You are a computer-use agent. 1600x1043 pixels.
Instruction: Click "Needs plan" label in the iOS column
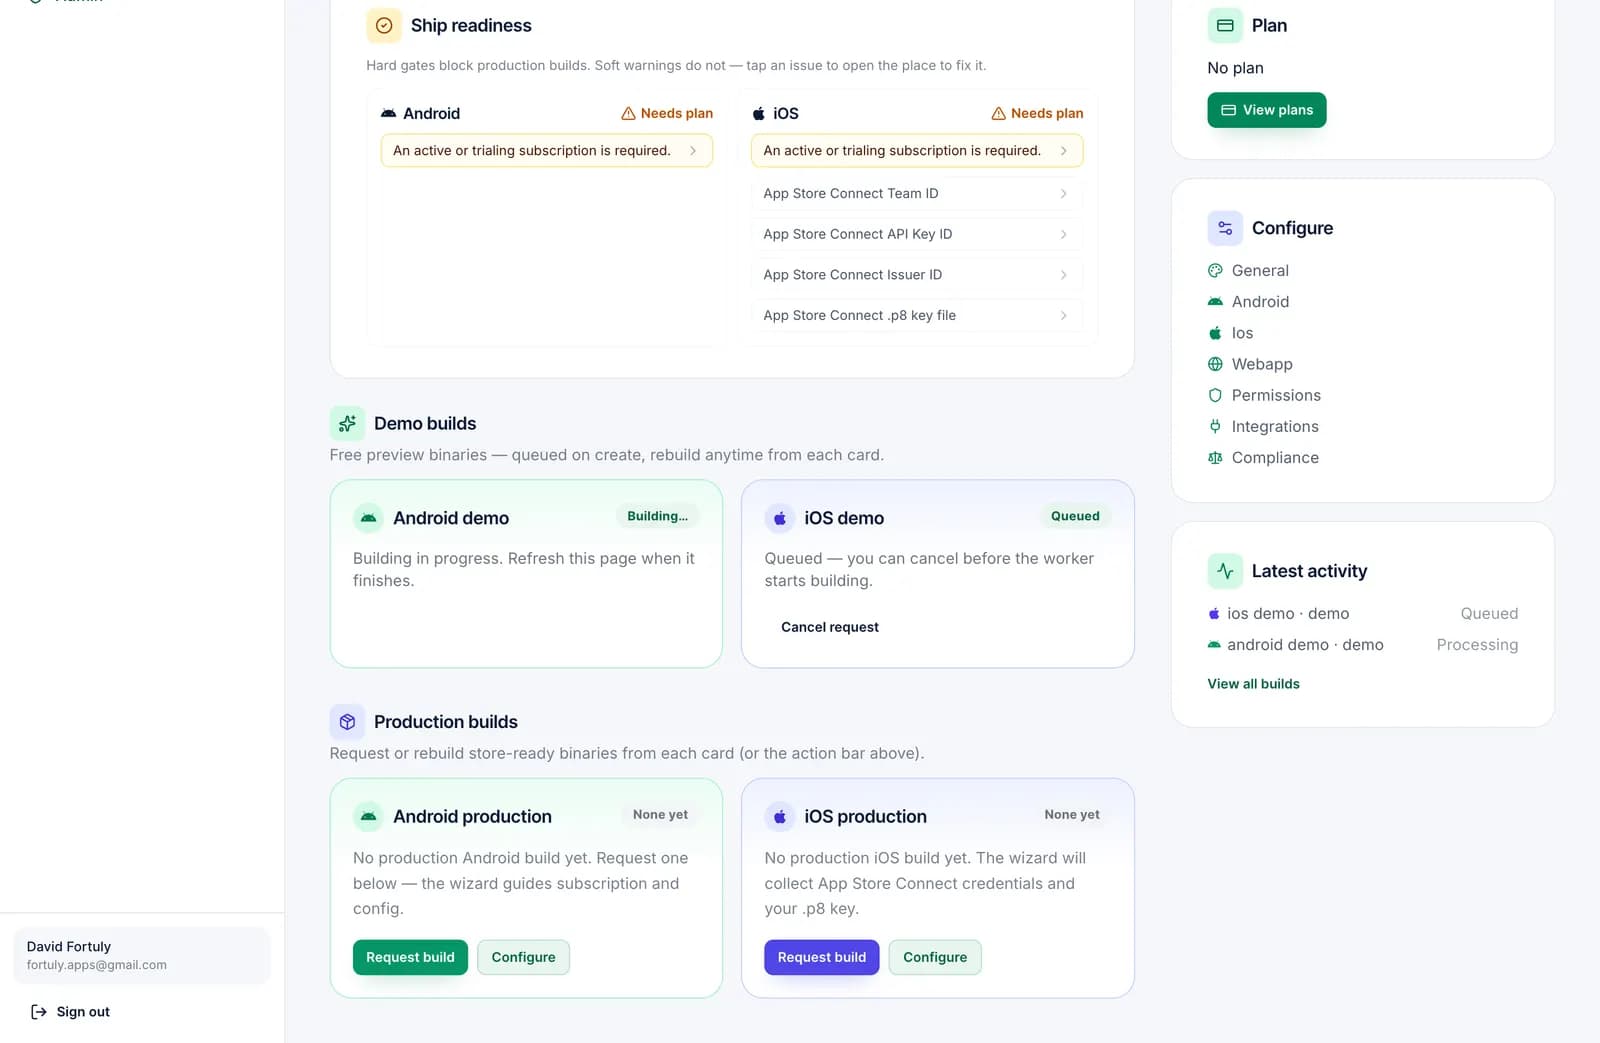[x=1047, y=114]
